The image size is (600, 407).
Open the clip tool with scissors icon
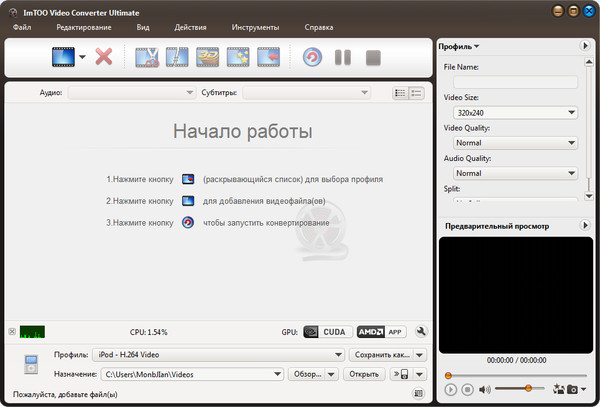point(148,58)
